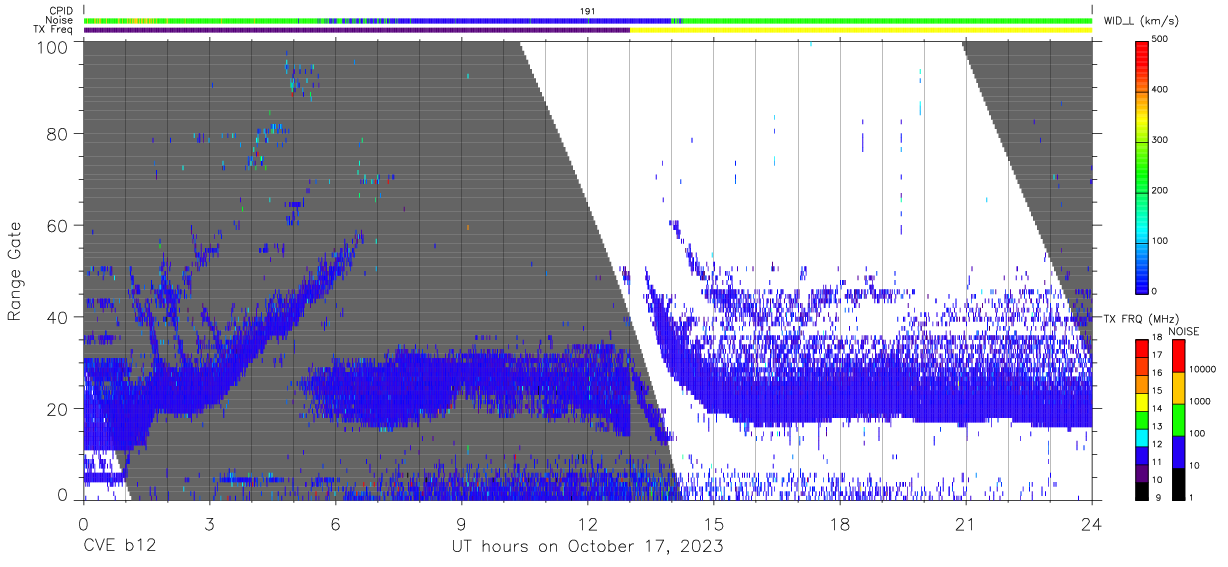Viewport: 1228px width, 567px height.
Task: Click hour 15 on the UT axis
Action: (714, 524)
